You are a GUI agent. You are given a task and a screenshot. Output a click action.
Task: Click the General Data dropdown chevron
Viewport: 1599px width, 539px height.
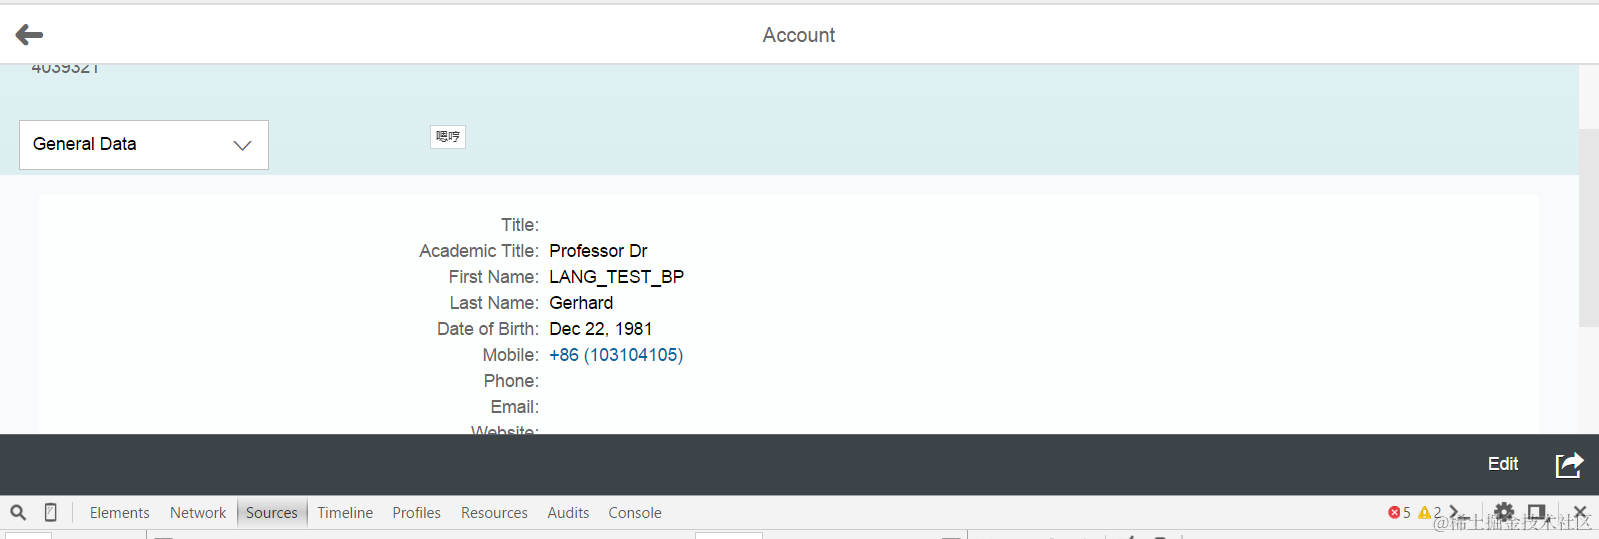click(242, 145)
